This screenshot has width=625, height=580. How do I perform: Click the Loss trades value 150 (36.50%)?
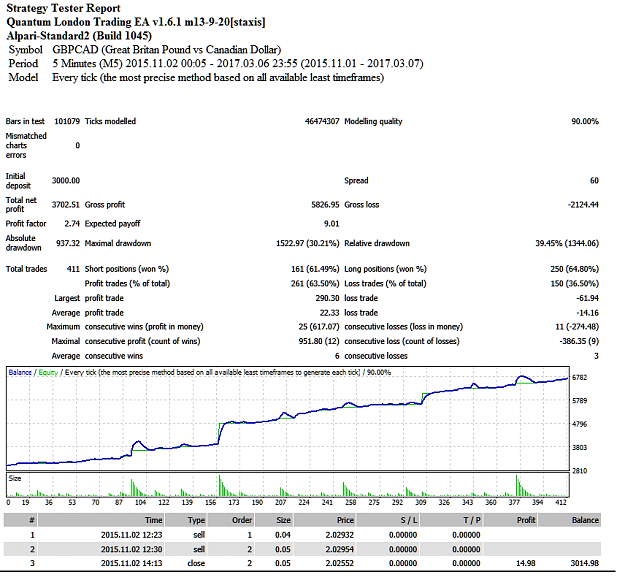574,283
